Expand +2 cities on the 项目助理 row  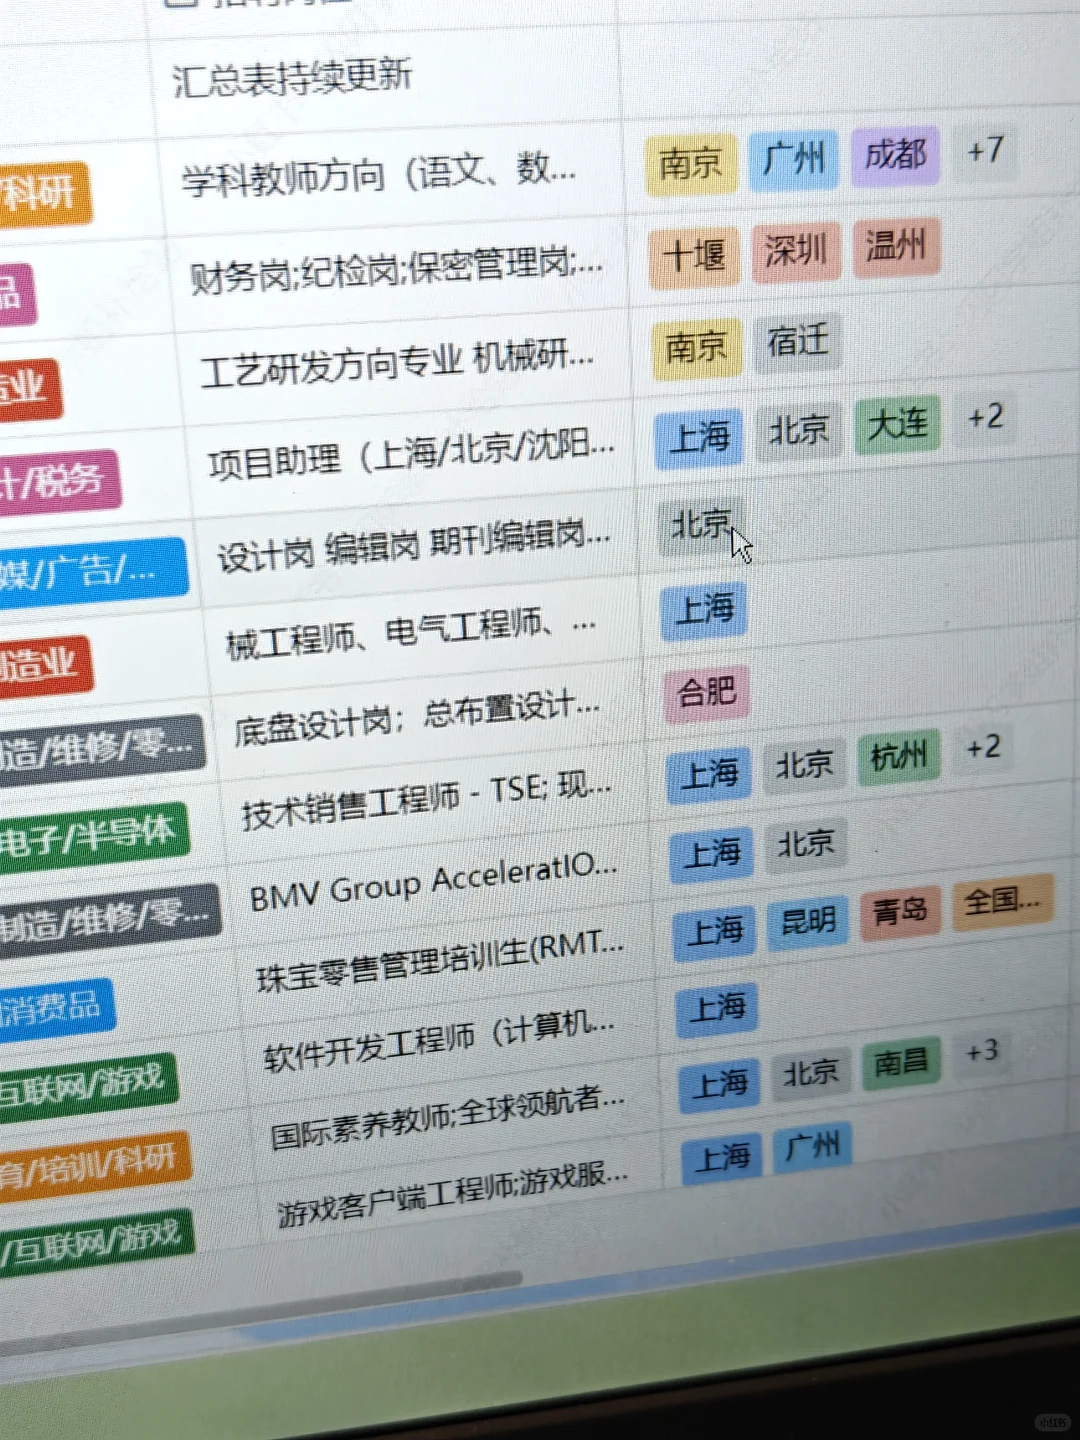[986, 419]
